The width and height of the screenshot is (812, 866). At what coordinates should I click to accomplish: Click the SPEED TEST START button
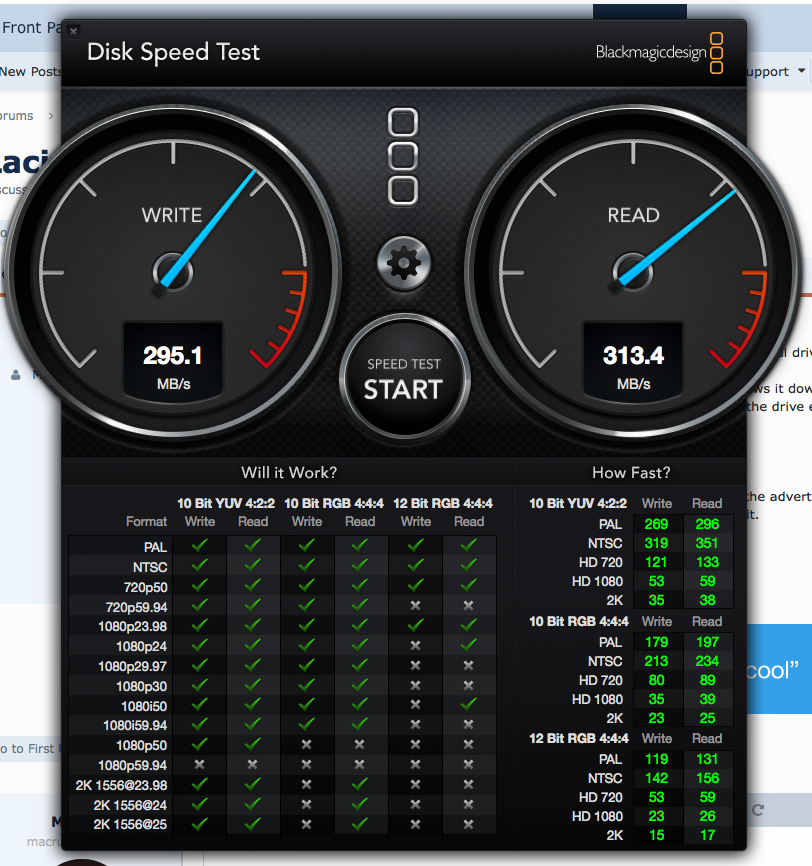point(404,379)
